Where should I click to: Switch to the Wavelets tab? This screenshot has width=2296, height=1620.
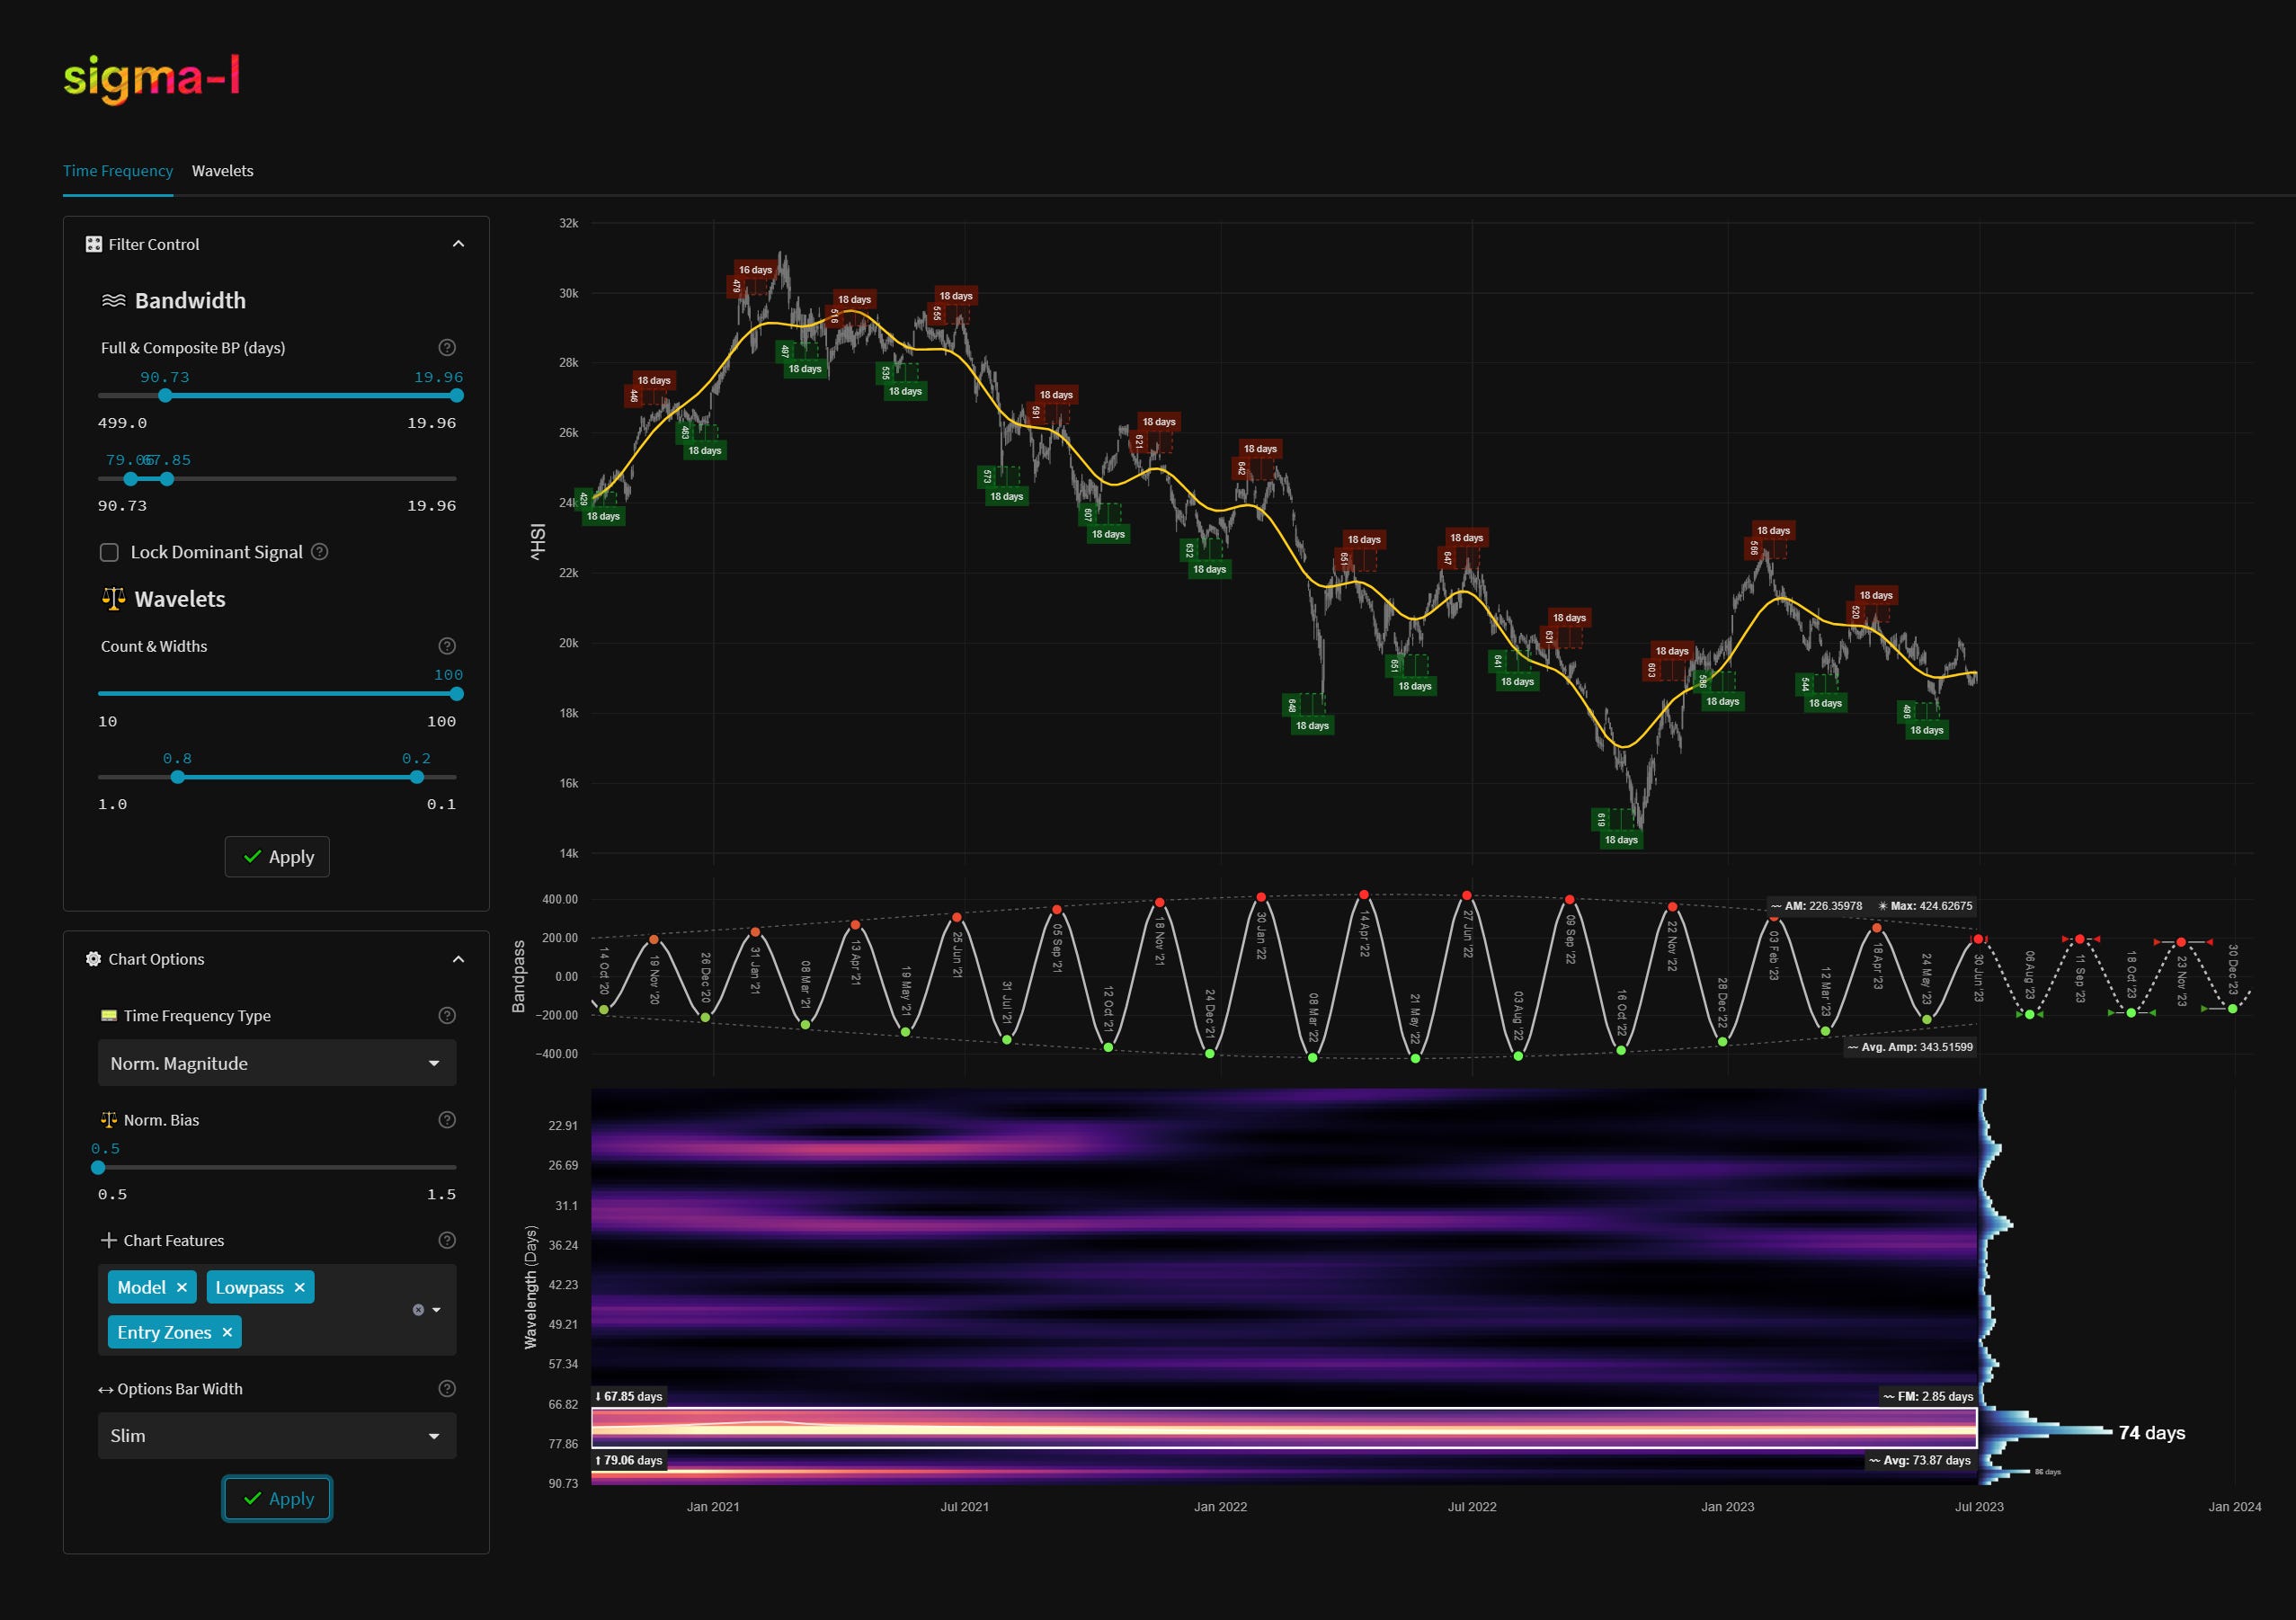222,171
